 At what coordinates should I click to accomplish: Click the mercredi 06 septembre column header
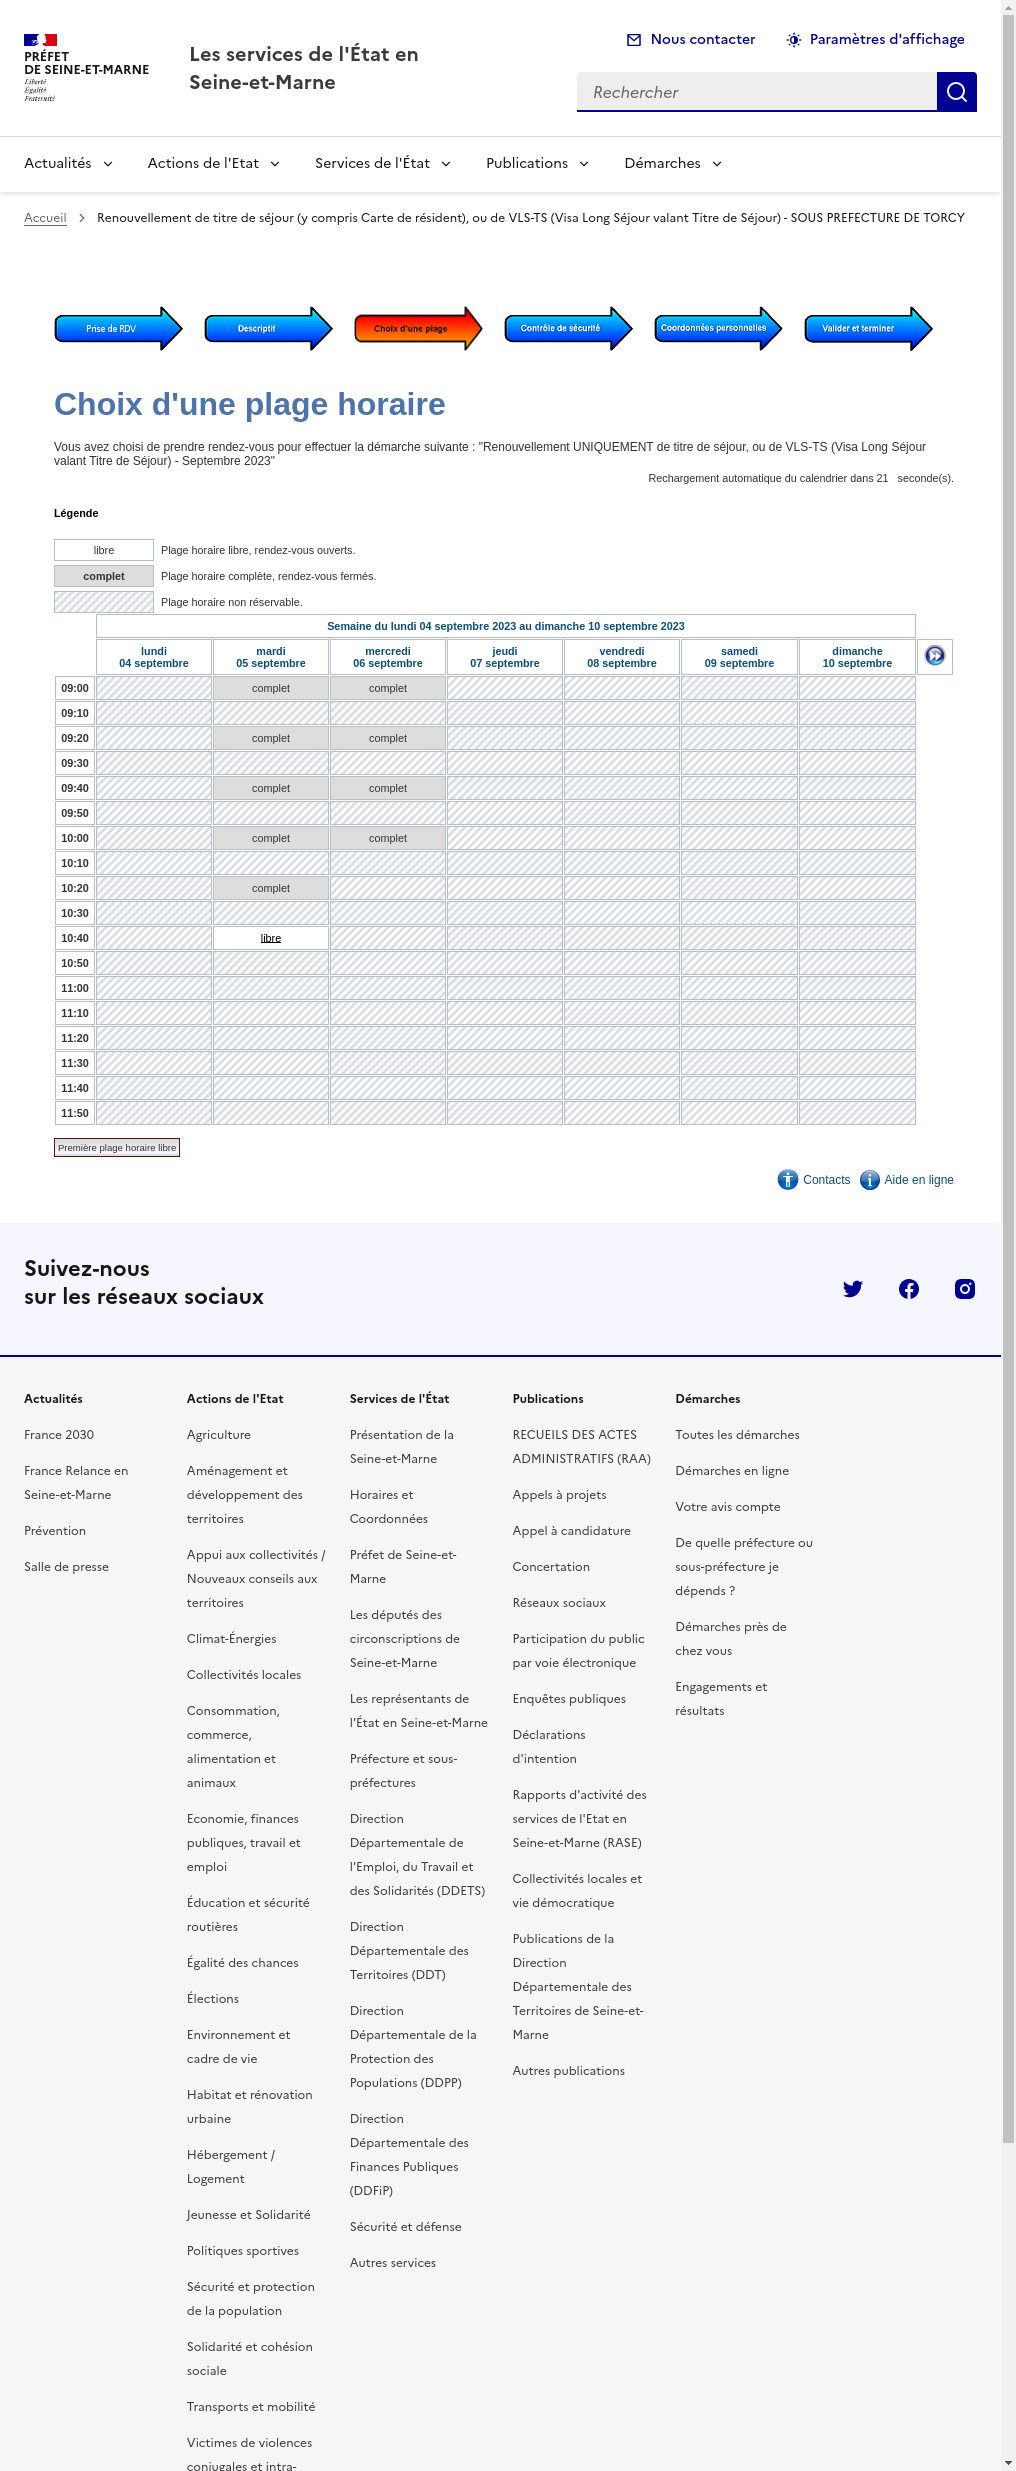click(x=388, y=657)
